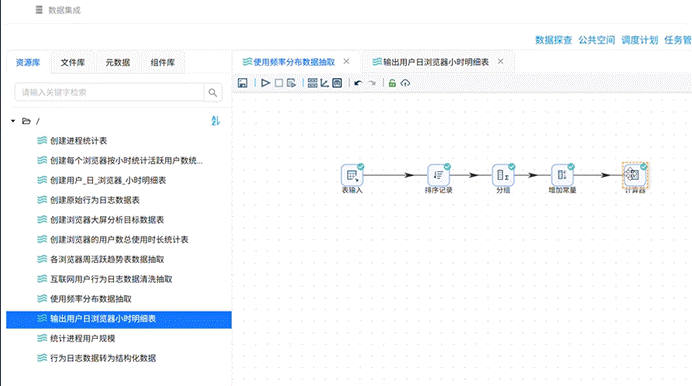This screenshot has height=386, width=692.
Task: Click the root folder icon in tree
Action: (x=26, y=121)
